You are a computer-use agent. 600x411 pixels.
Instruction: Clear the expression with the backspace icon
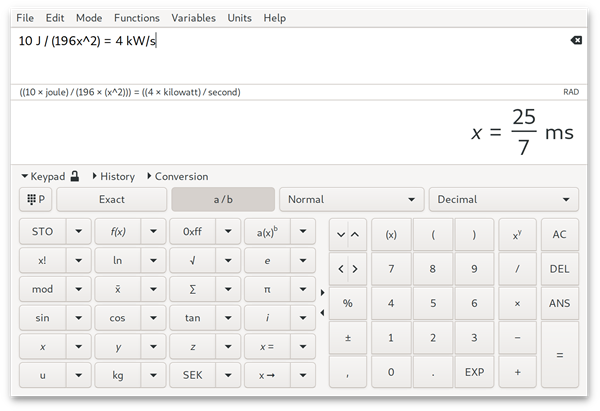coord(575,40)
